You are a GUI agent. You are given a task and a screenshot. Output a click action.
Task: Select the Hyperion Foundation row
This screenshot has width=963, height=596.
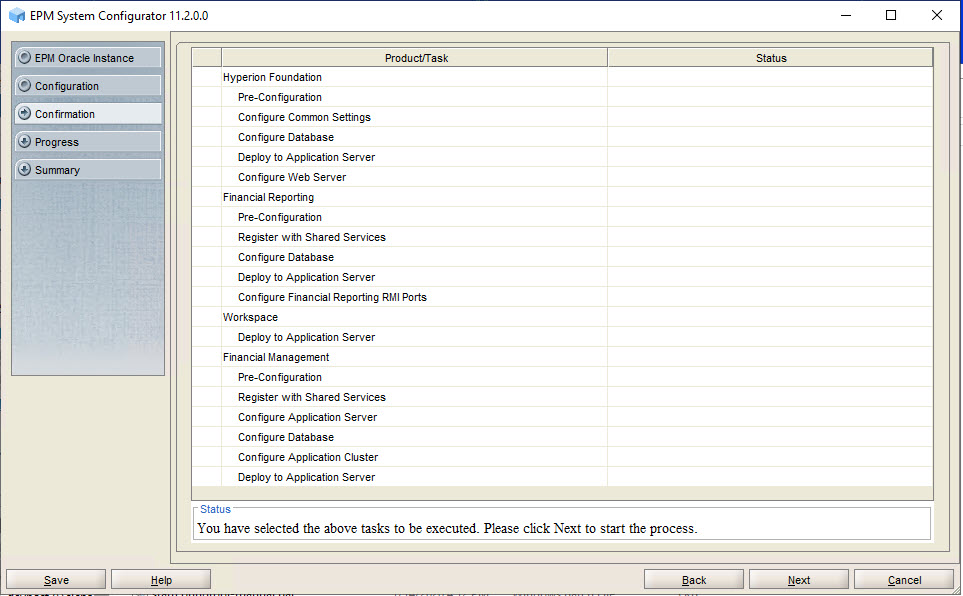[x=562, y=77]
